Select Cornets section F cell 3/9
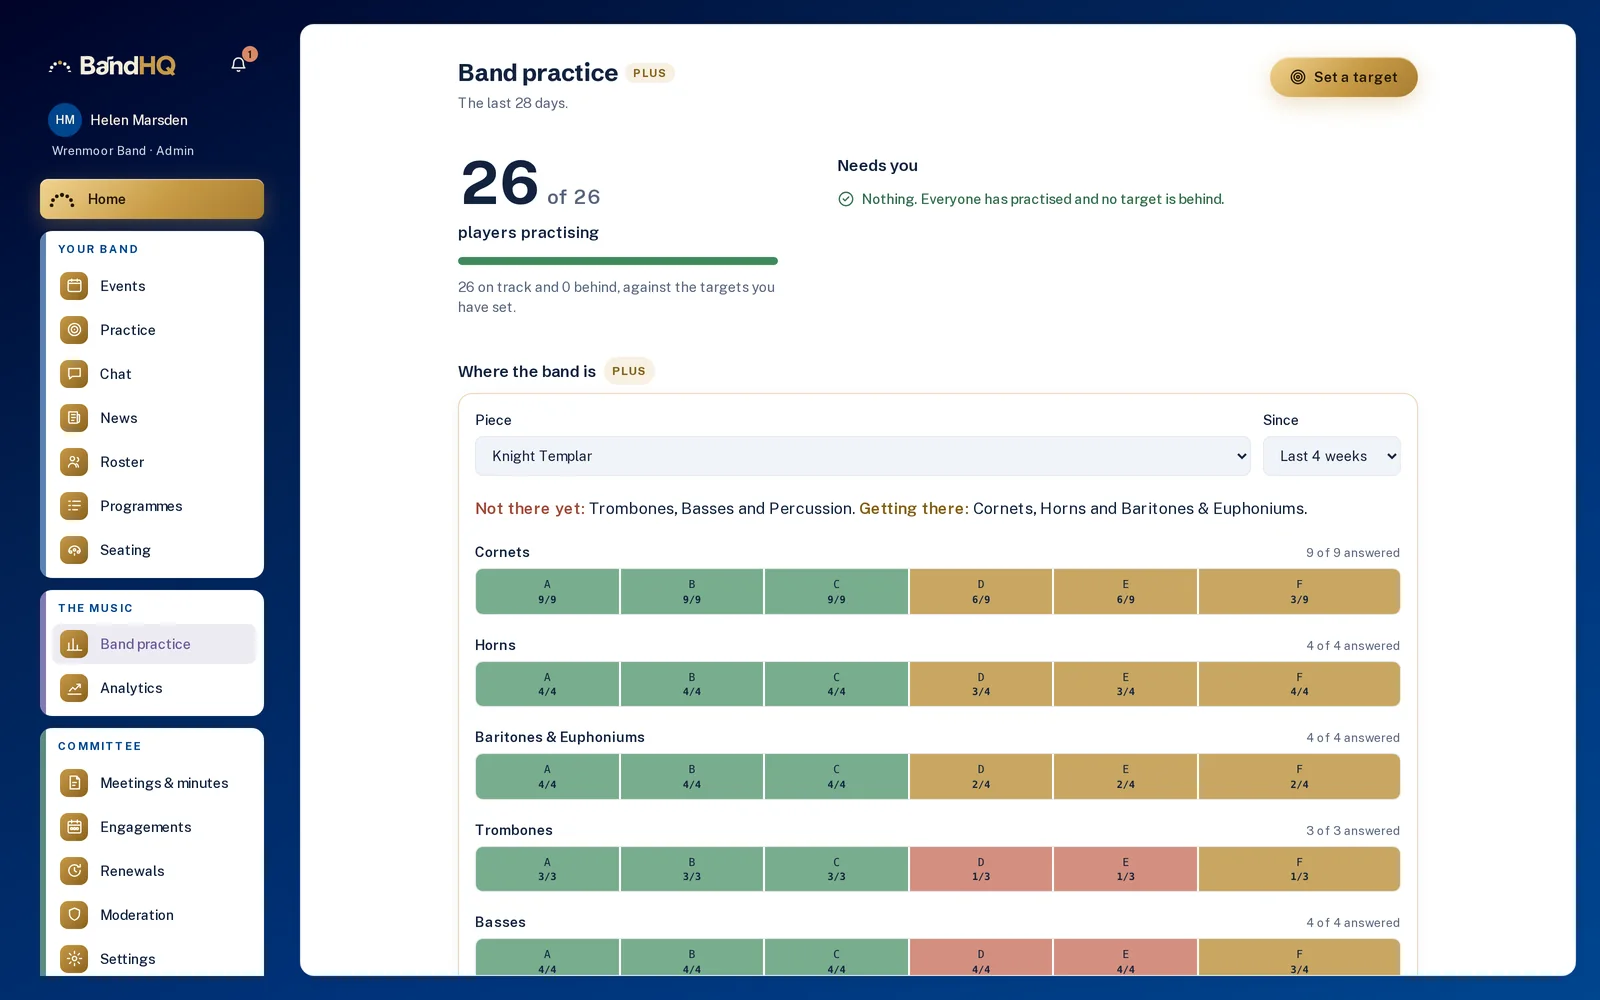1600x1000 pixels. [x=1299, y=592]
